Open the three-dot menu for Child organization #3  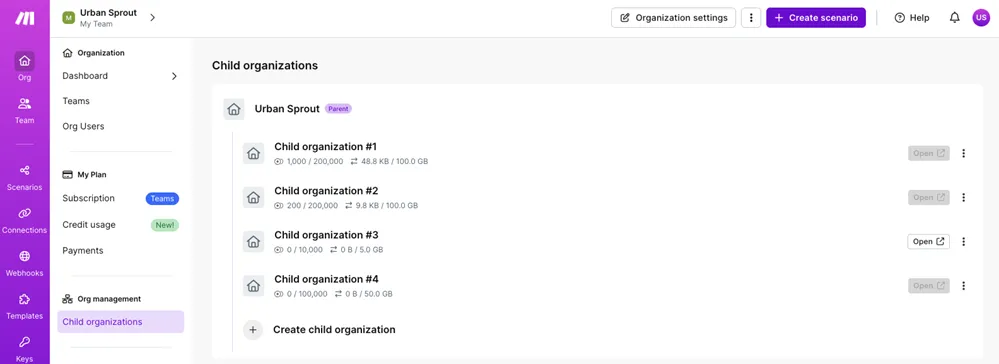(963, 242)
